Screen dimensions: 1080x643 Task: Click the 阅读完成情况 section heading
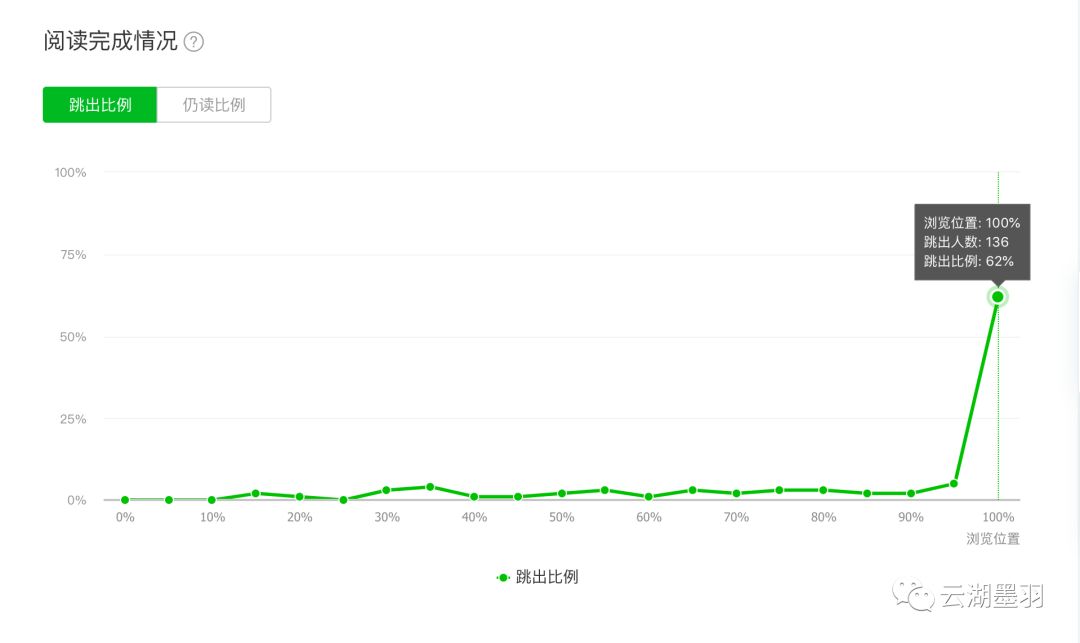click(x=110, y=41)
